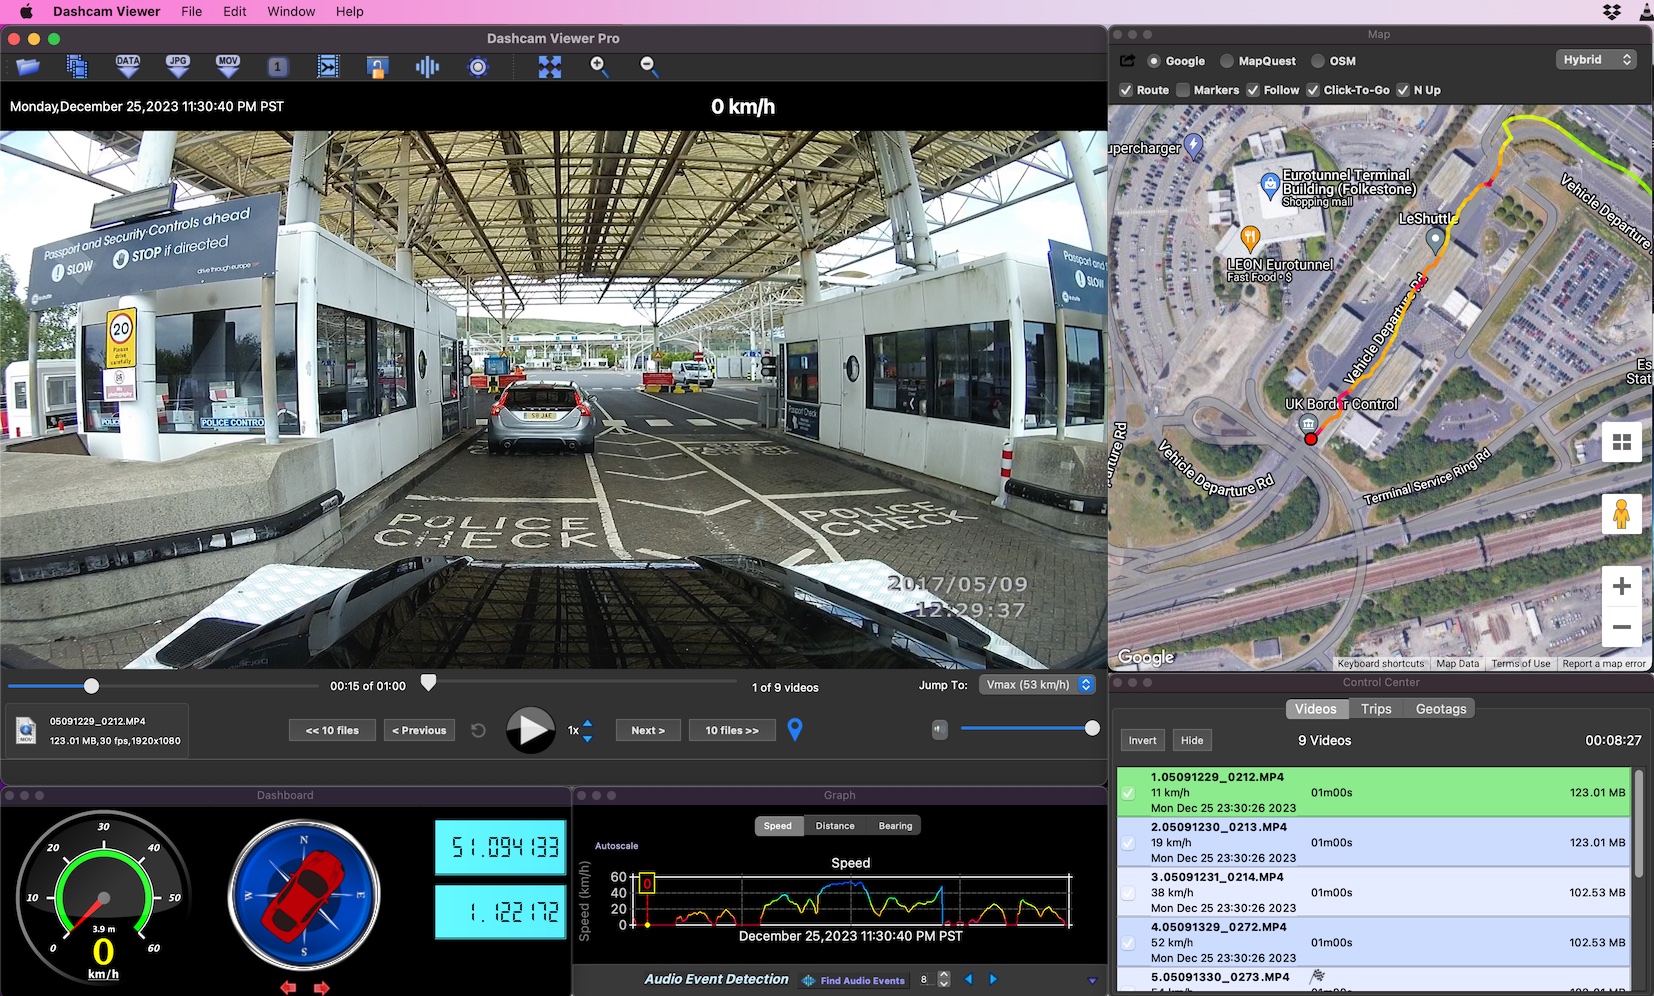Screen dimensions: 1654x996
Task: Zoom out the map with the minus button
Action: (x=1622, y=627)
